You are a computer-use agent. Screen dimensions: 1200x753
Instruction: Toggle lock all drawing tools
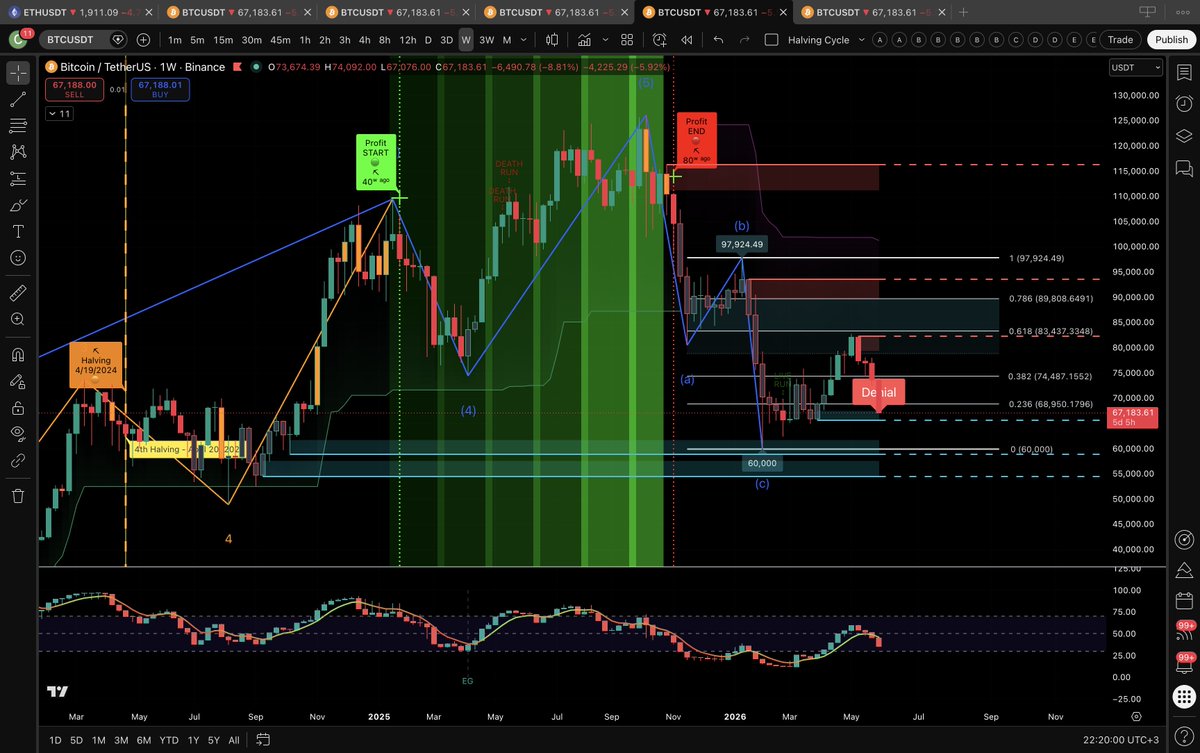pyautogui.click(x=18, y=408)
